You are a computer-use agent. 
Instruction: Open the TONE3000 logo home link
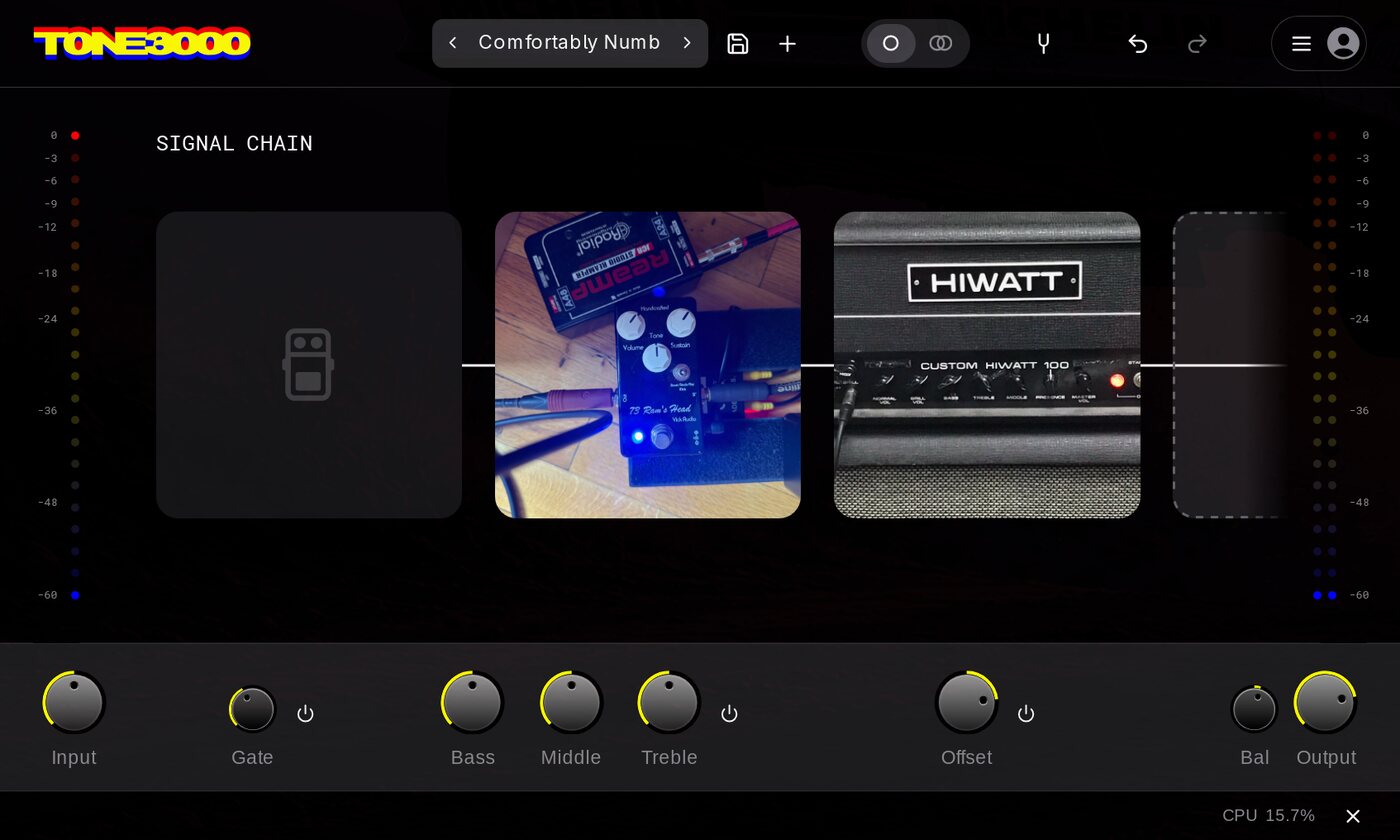coord(142,43)
